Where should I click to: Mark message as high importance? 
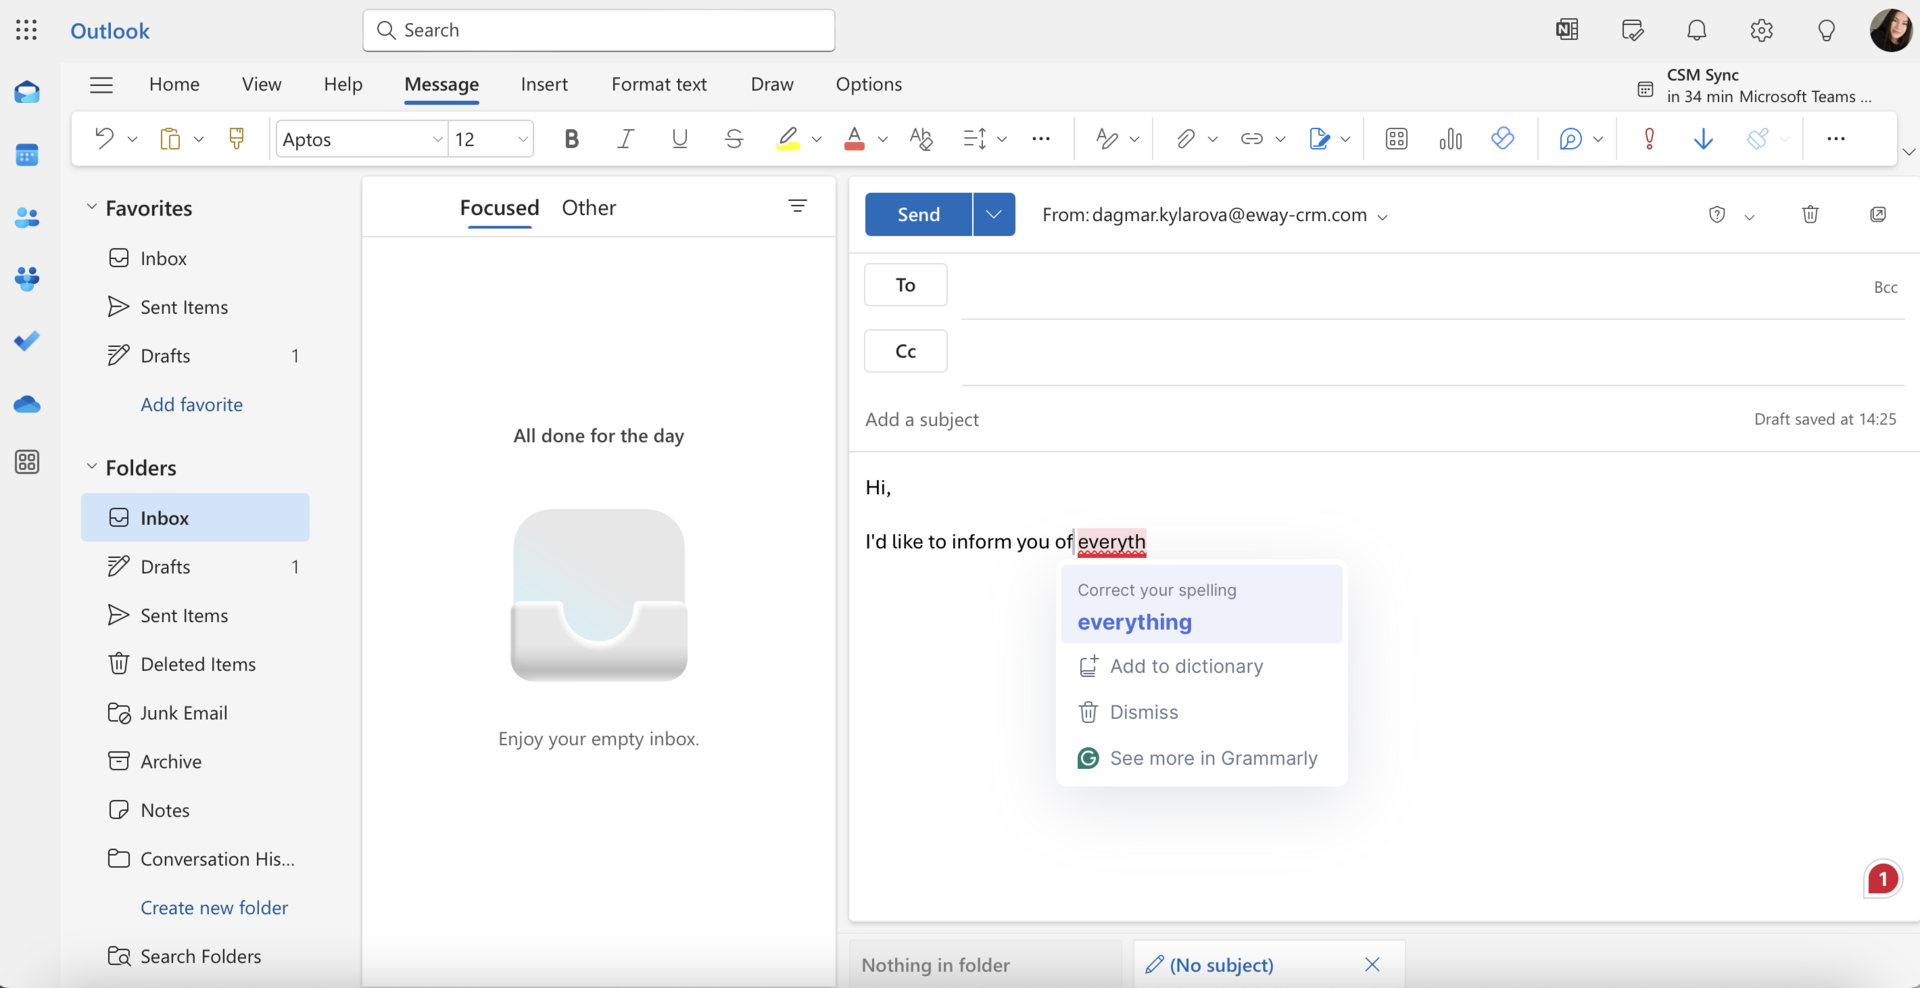1649,138
